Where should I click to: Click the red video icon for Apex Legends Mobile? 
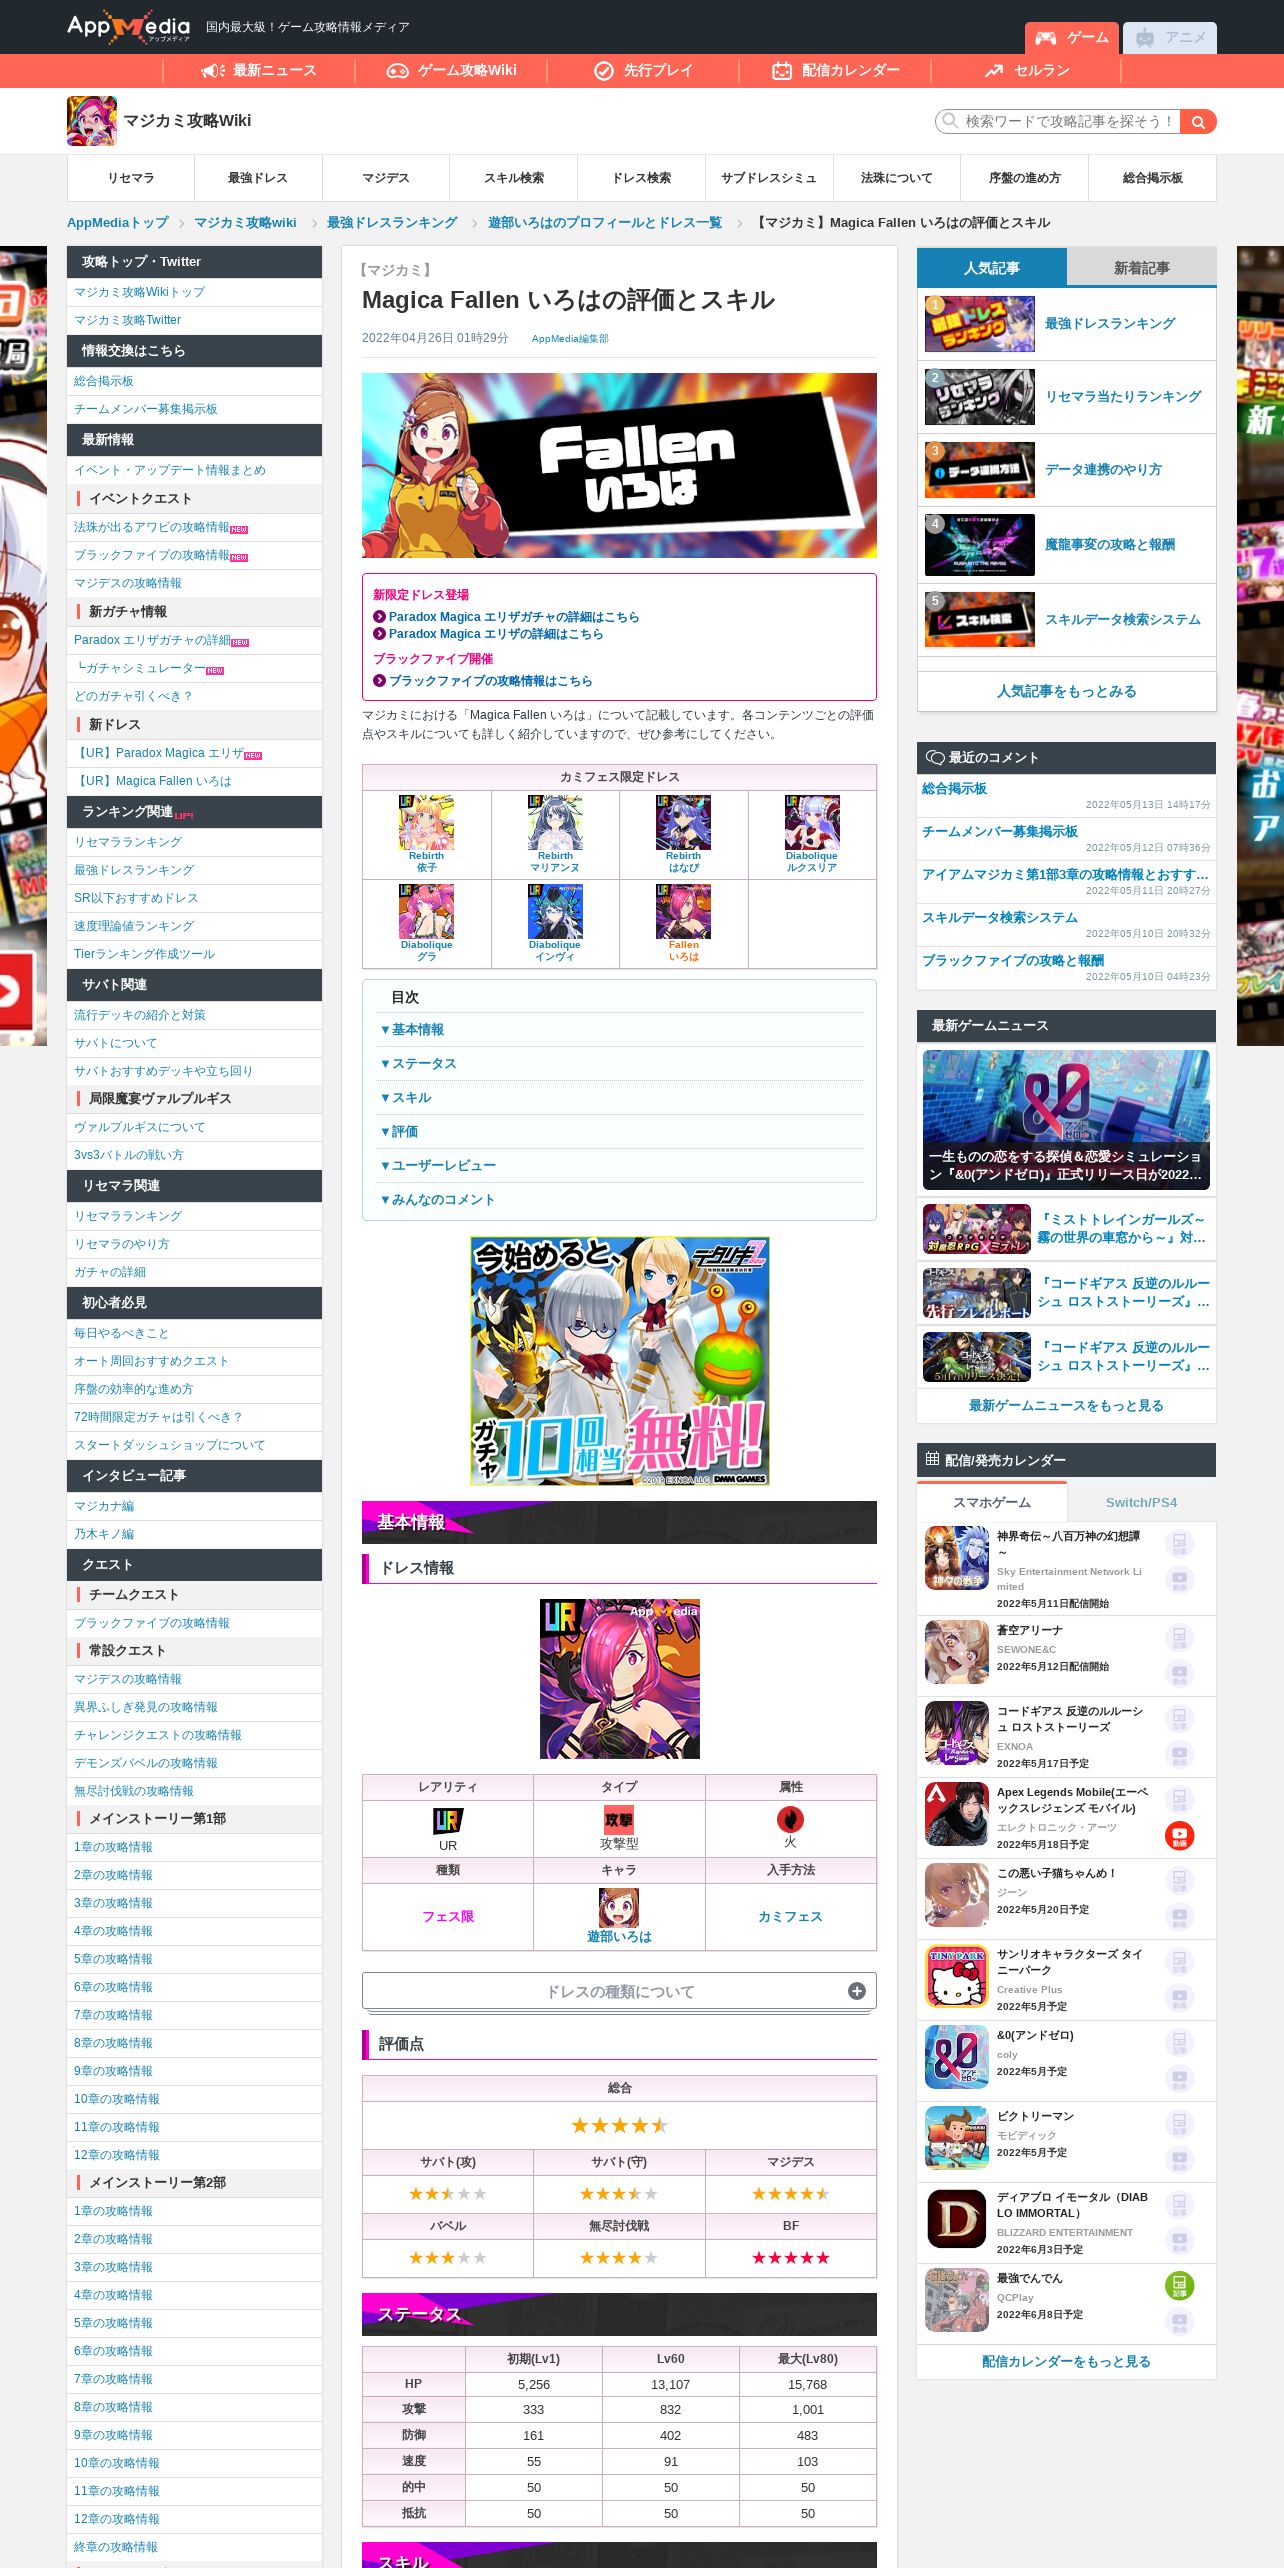(1180, 1835)
